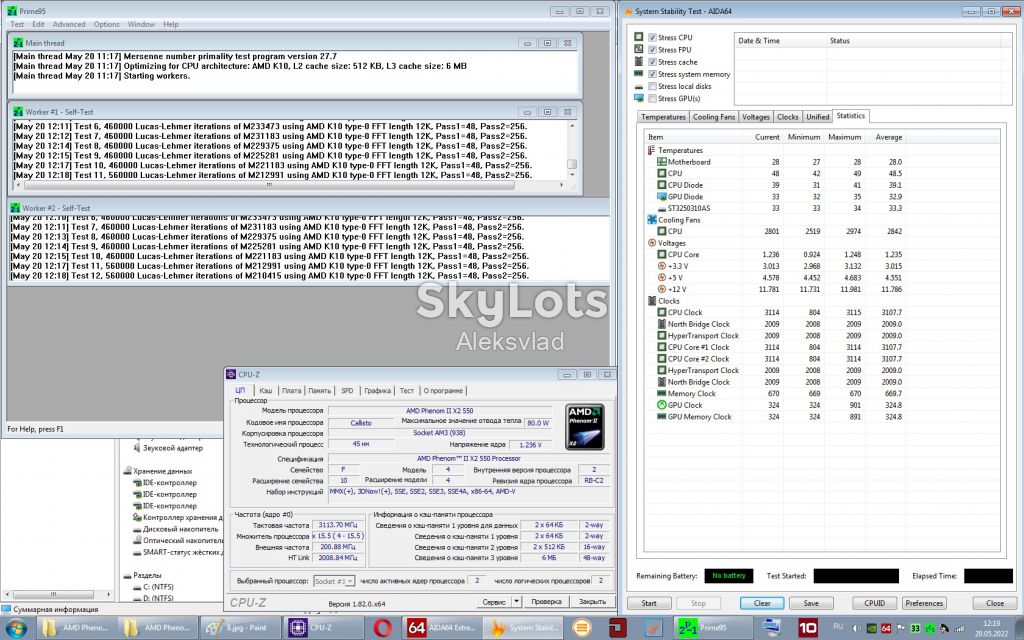Click the Stress GPU(s) monitor icon
The image size is (1024, 640).
pyautogui.click(x=639, y=99)
